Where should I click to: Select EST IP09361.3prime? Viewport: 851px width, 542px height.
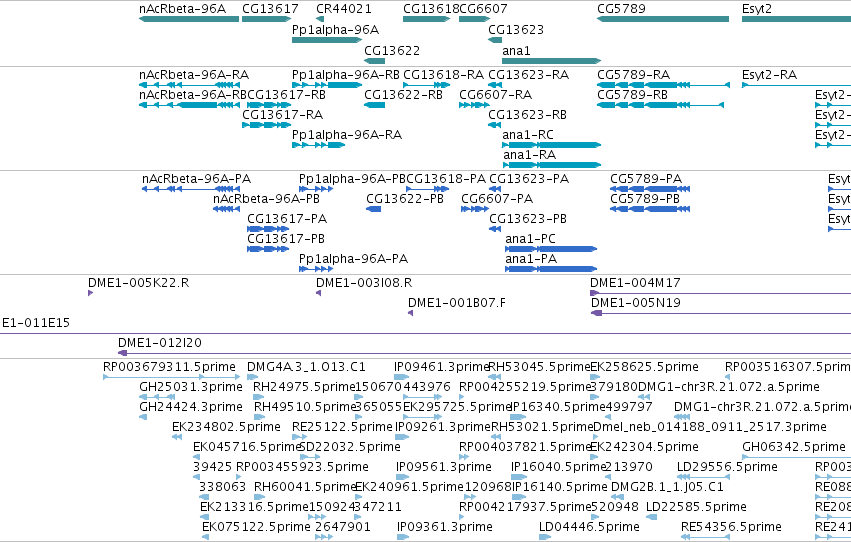click(403, 537)
